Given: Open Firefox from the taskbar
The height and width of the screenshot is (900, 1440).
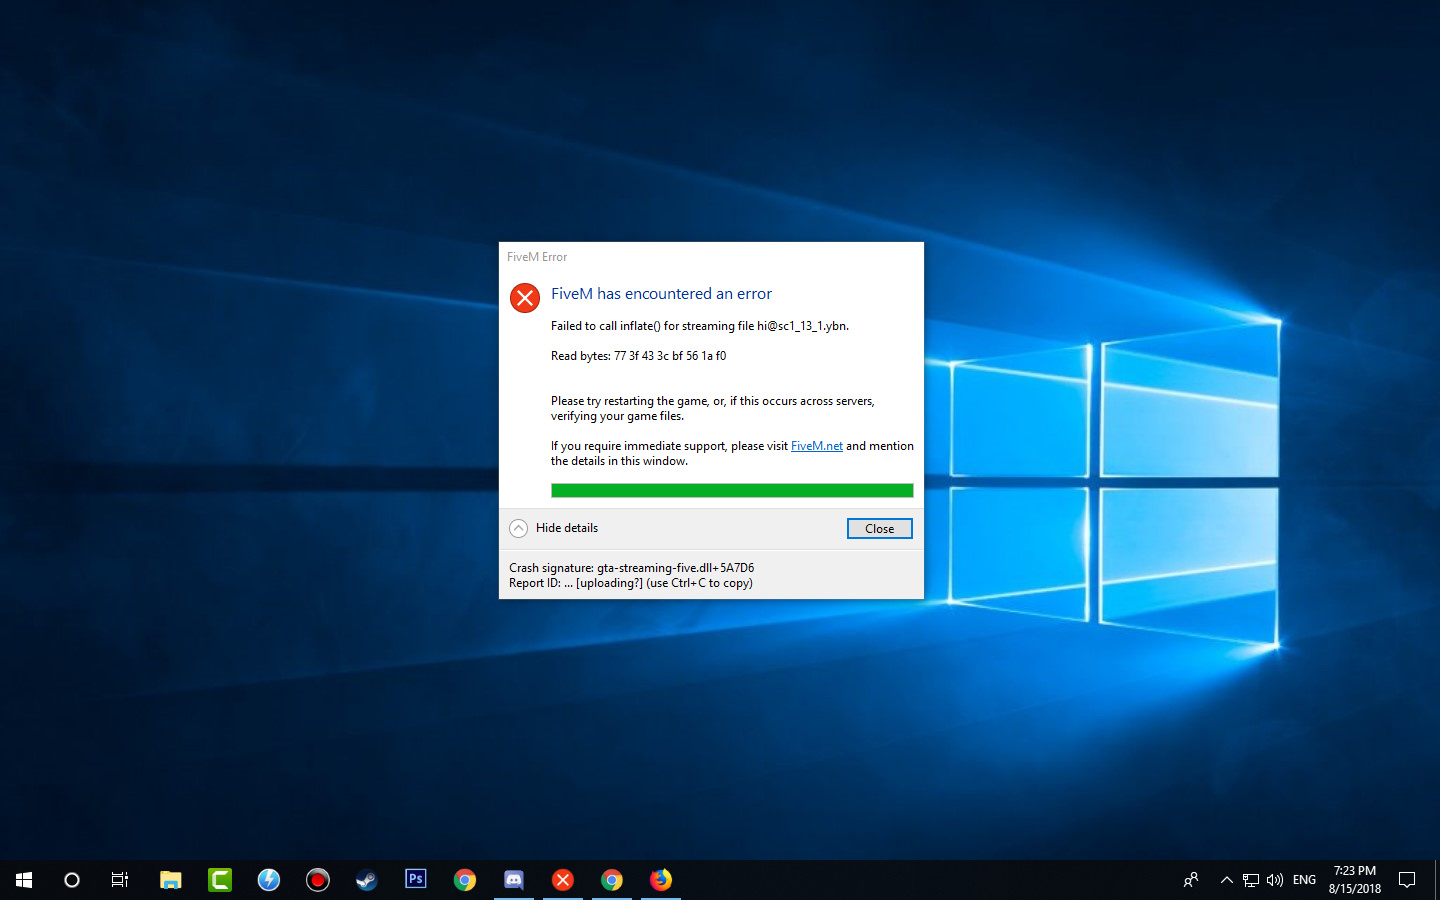Looking at the screenshot, I should [660, 880].
